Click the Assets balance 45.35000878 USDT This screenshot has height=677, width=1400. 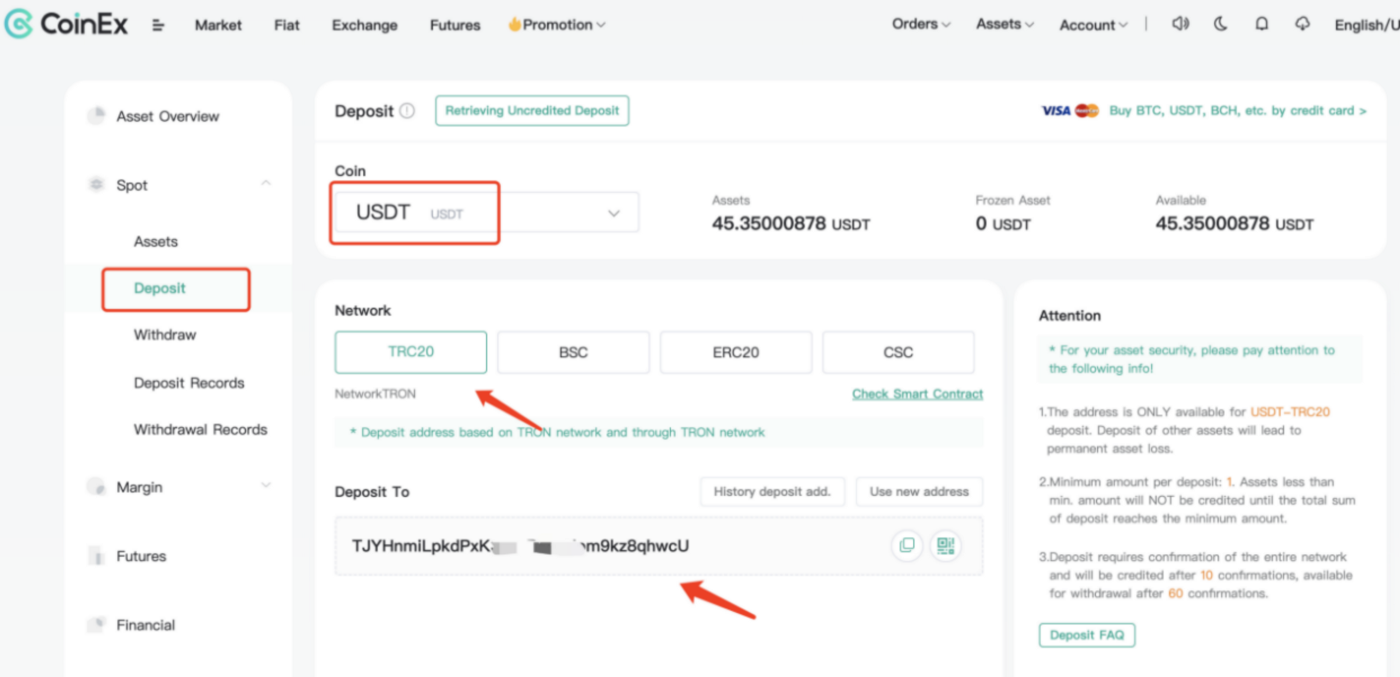pyautogui.click(x=791, y=224)
